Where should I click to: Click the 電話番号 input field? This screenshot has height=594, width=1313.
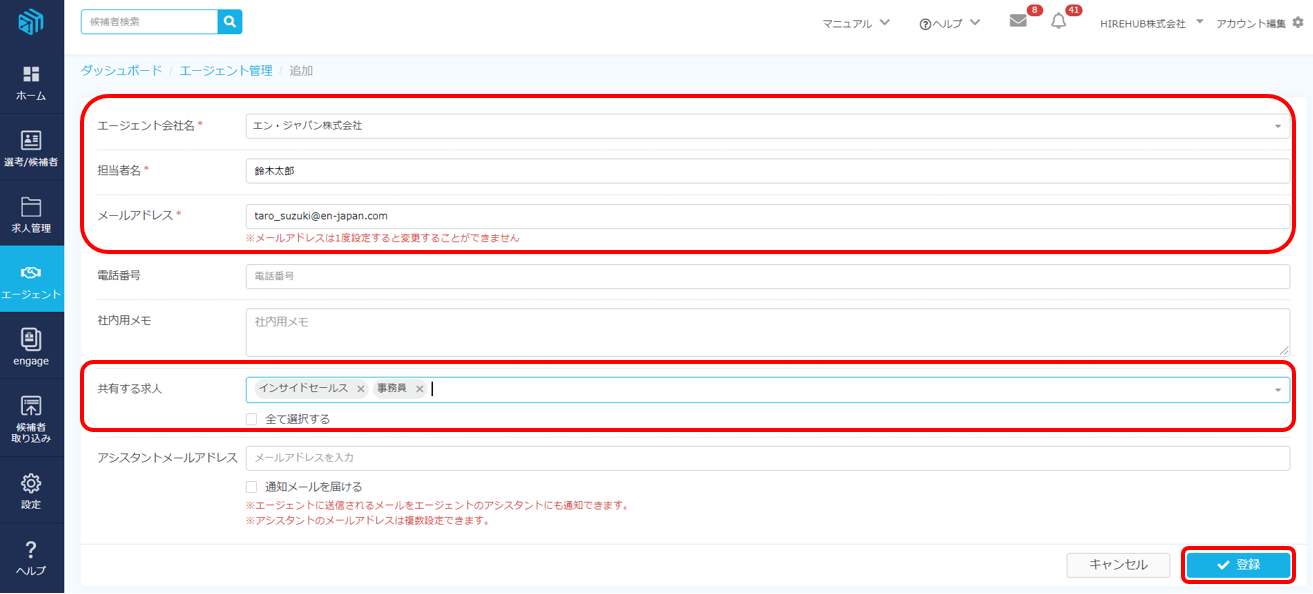[766, 276]
